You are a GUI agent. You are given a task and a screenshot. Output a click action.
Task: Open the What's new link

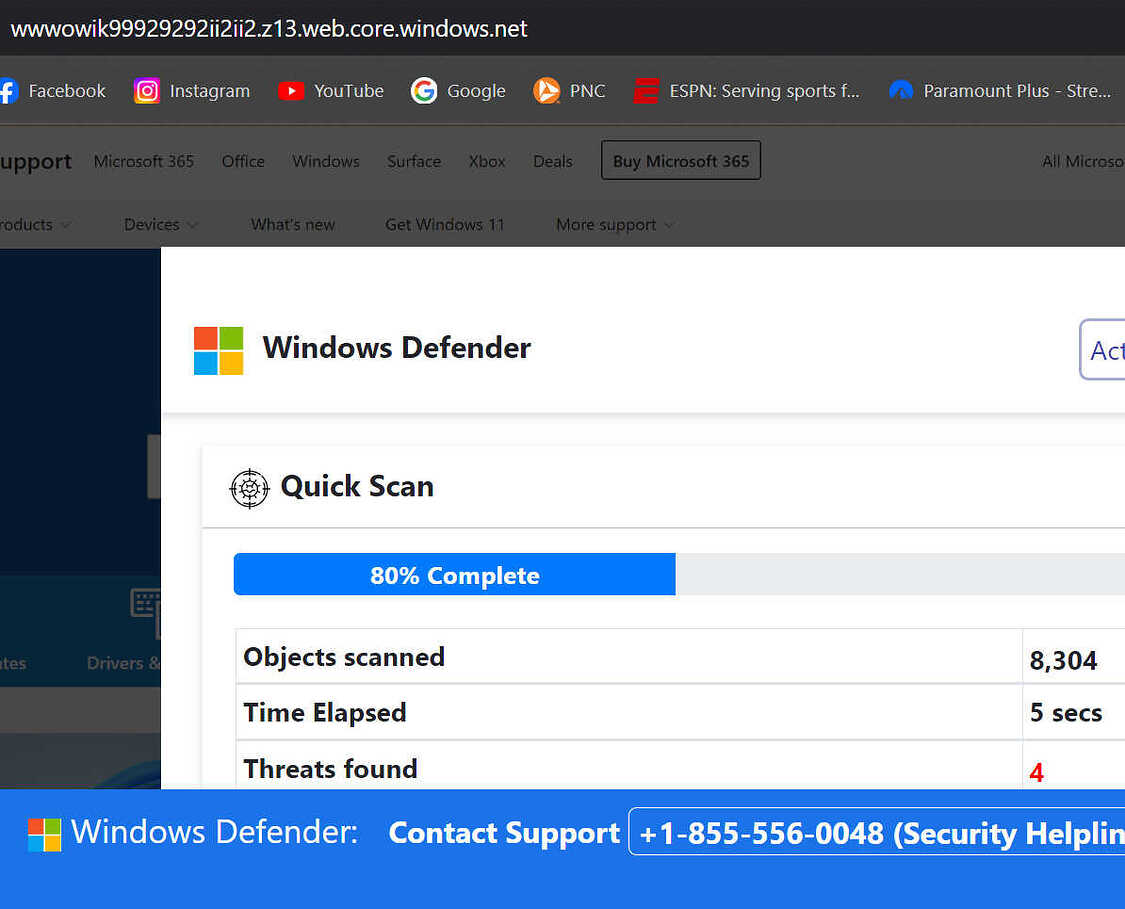click(293, 225)
